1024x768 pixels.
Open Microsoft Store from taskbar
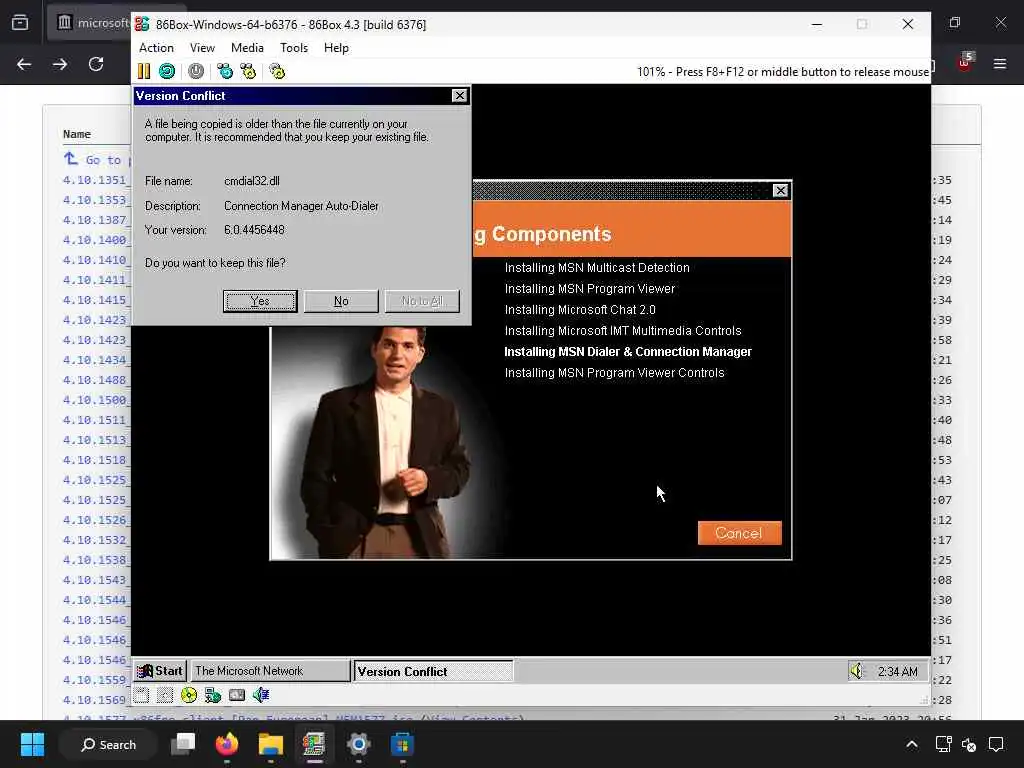click(402, 744)
